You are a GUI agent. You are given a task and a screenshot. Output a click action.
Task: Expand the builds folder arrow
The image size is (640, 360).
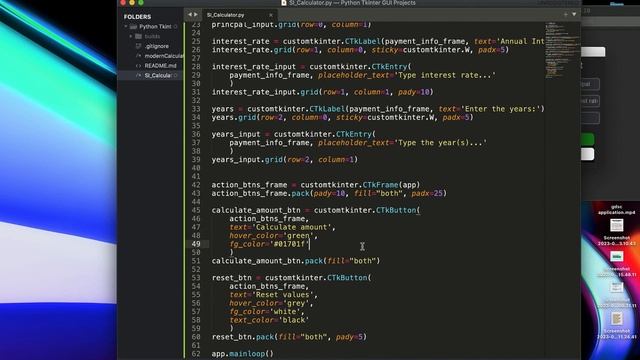coord(131,36)
